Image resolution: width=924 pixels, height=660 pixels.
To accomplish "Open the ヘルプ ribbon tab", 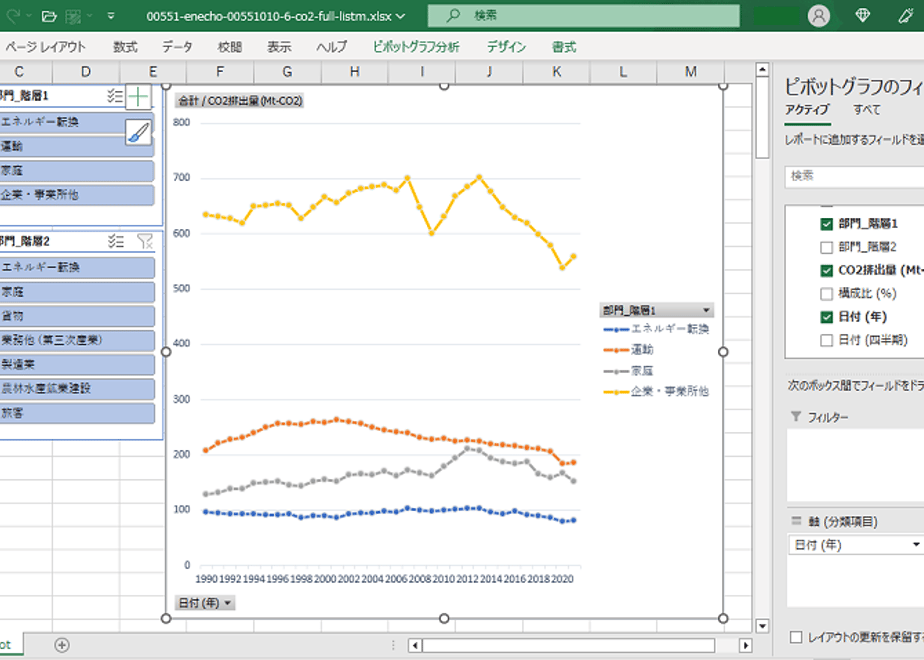I will point(331,47).
